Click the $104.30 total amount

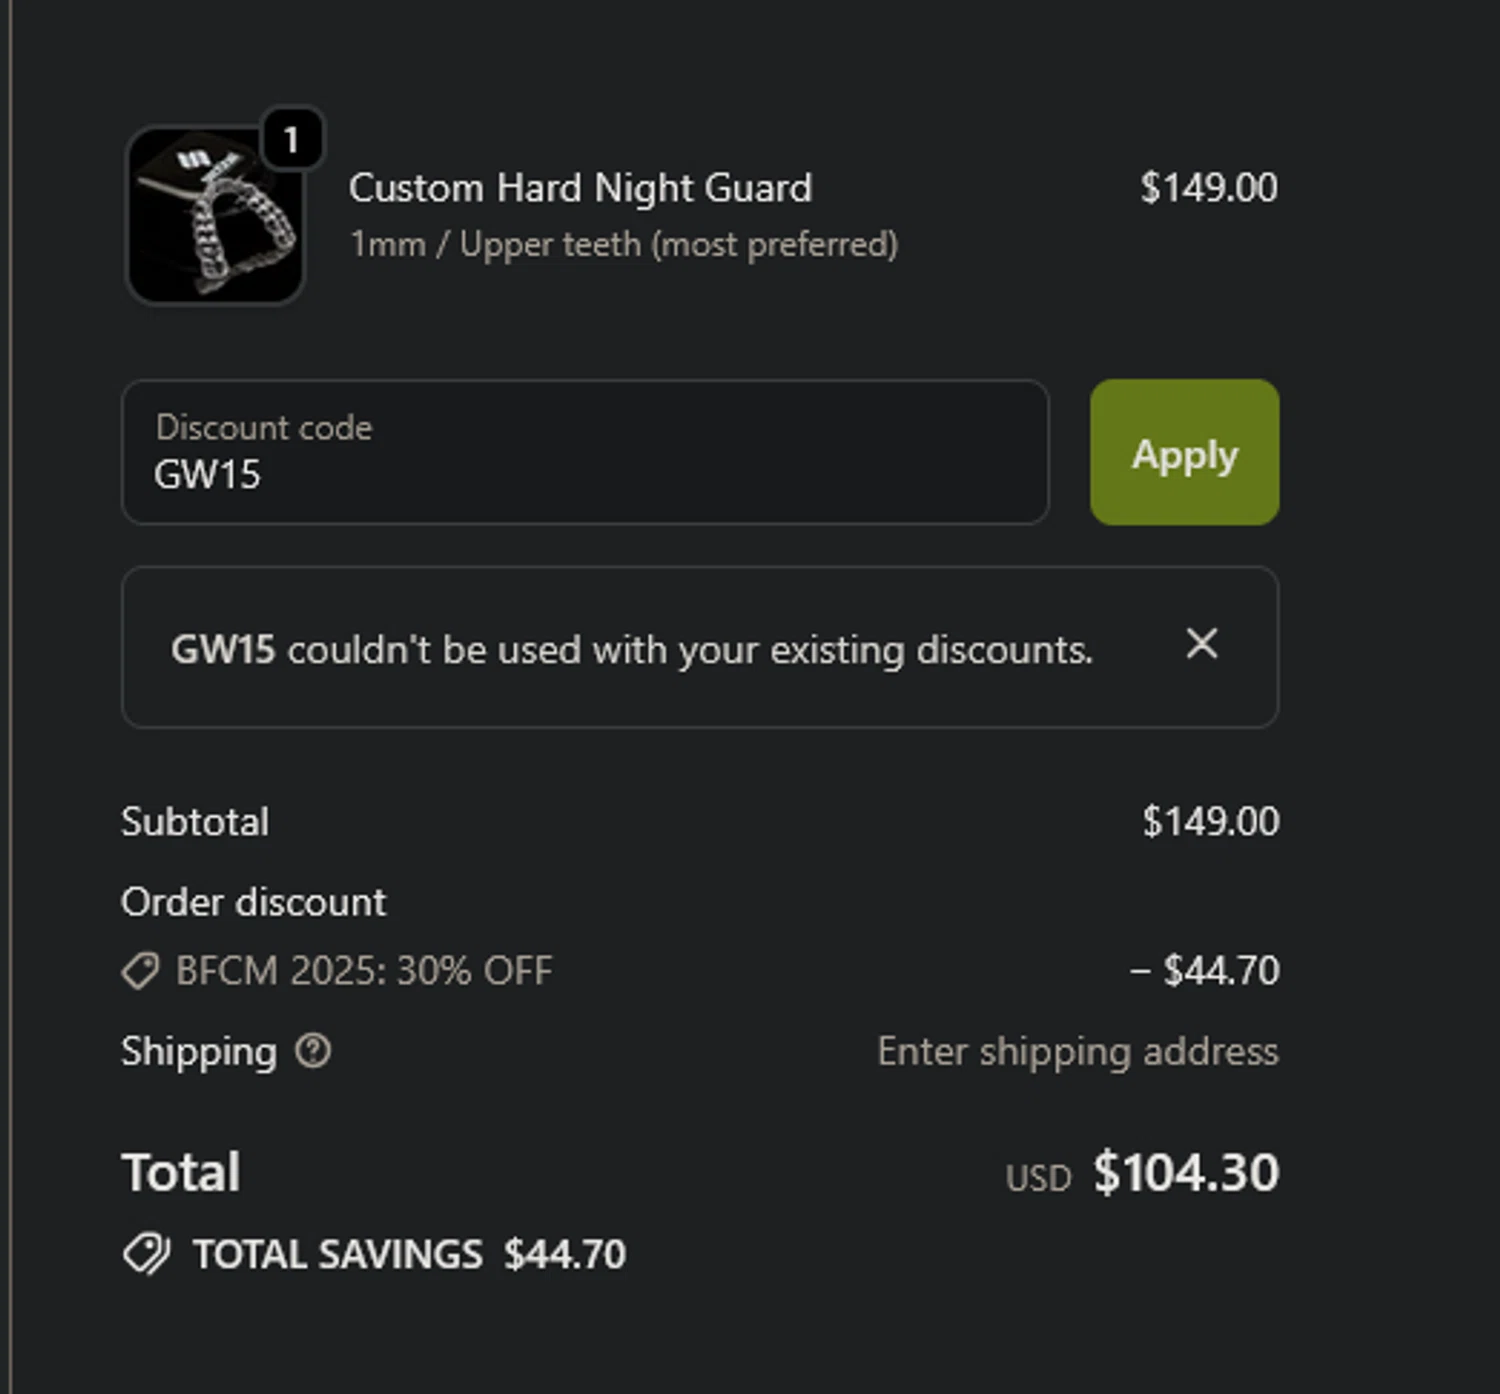point(1185,1172)
